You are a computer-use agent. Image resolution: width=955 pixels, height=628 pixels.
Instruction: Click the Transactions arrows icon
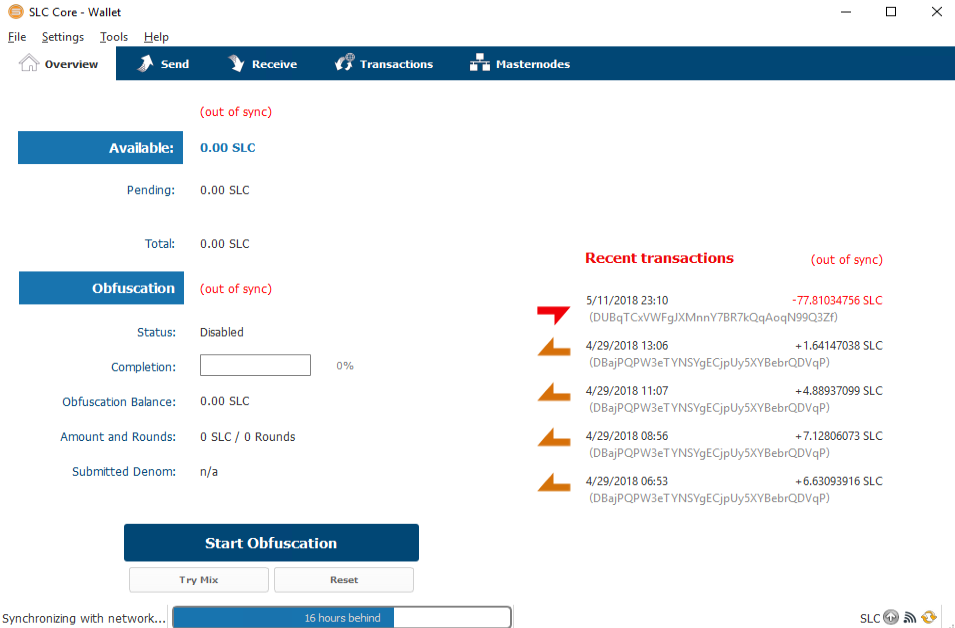344,63
